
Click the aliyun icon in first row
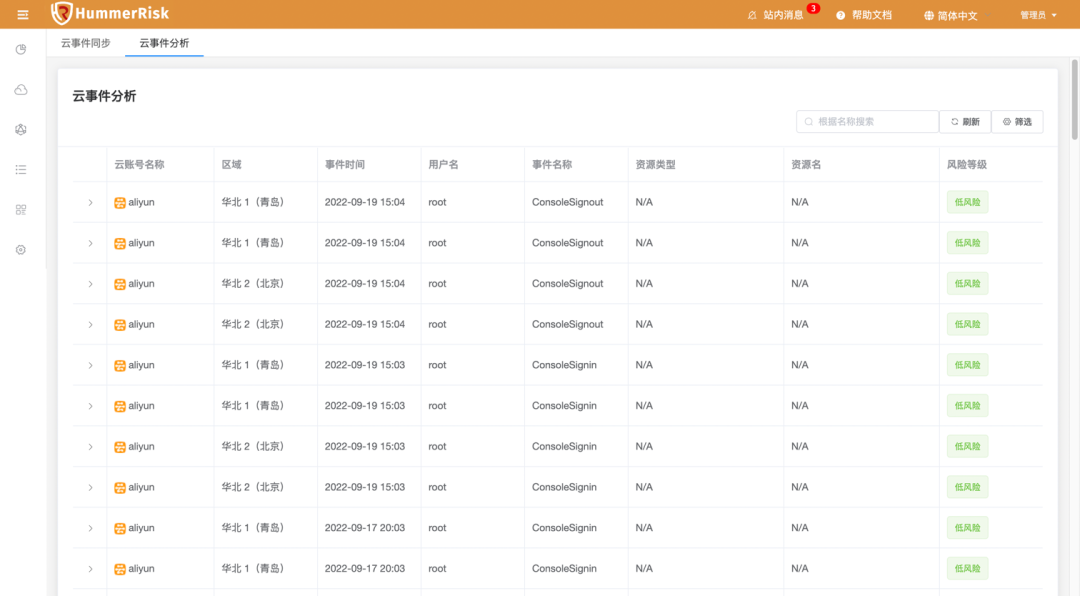pos(120,203)
